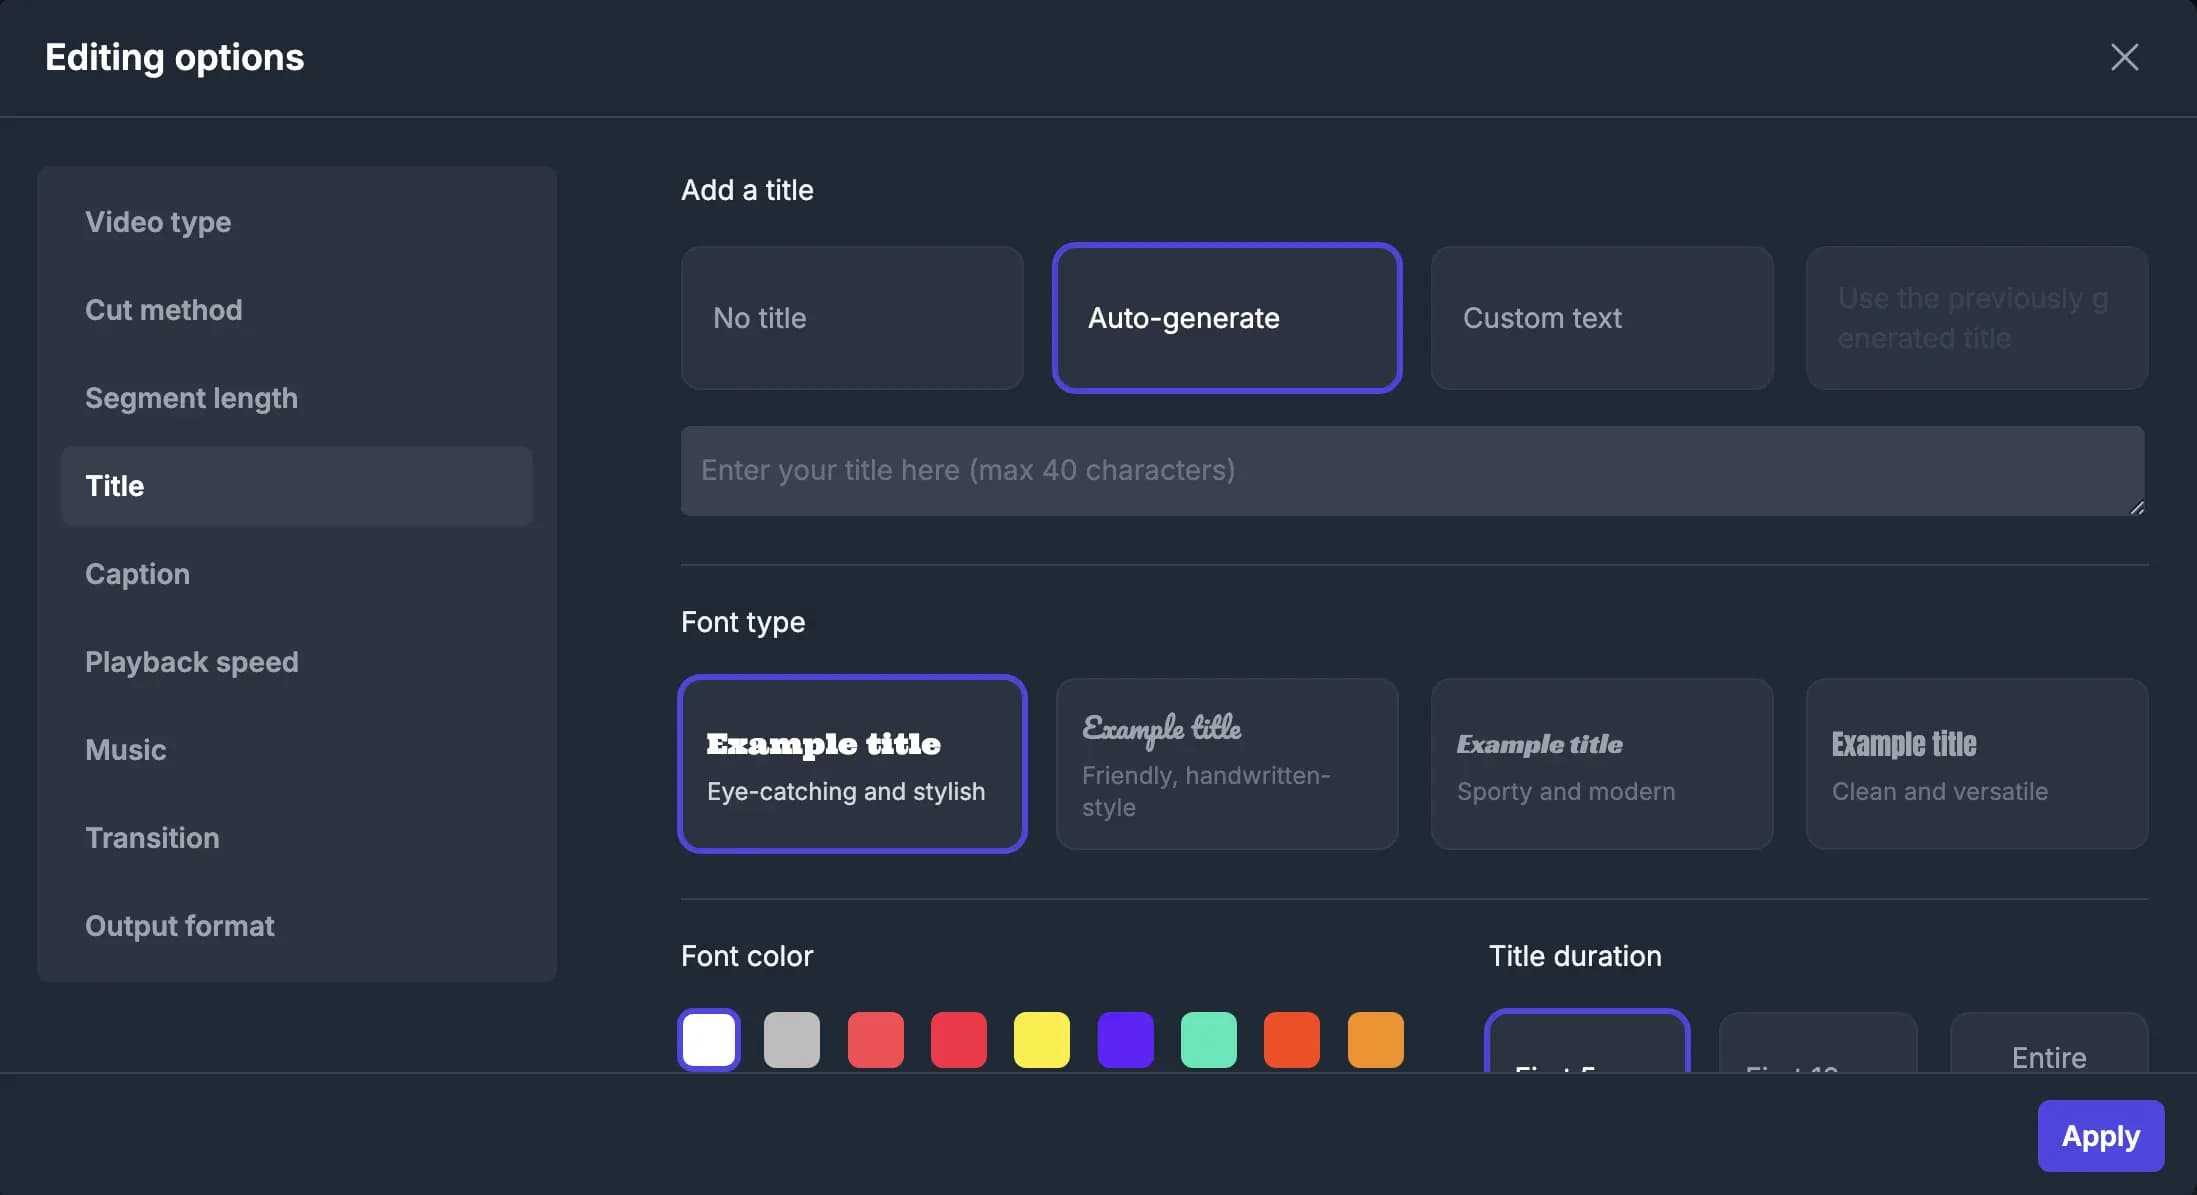2197x1195 pixels.
Task: Go to the Music section
Action: [x=126, y=750]
